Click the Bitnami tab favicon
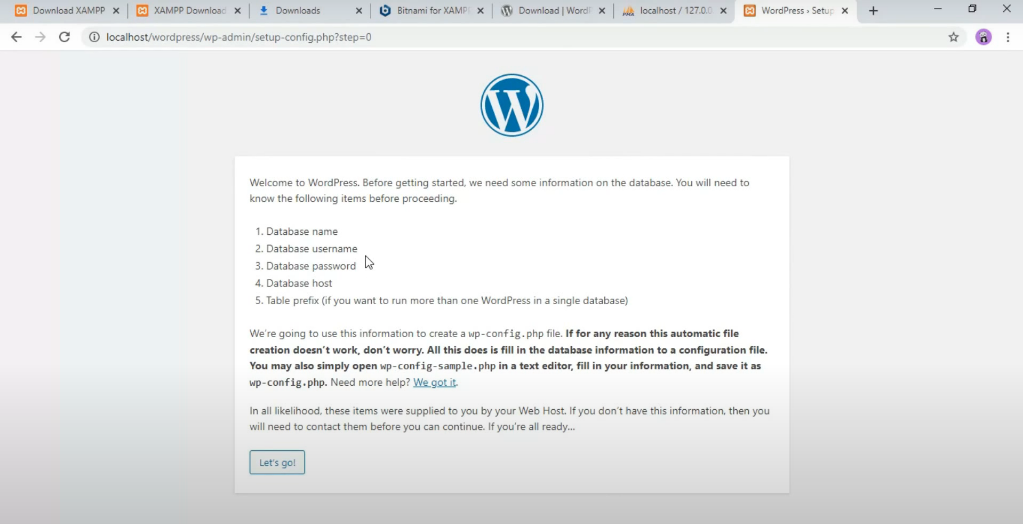This screenshot has width=1023, height=524. pos(385,10)
